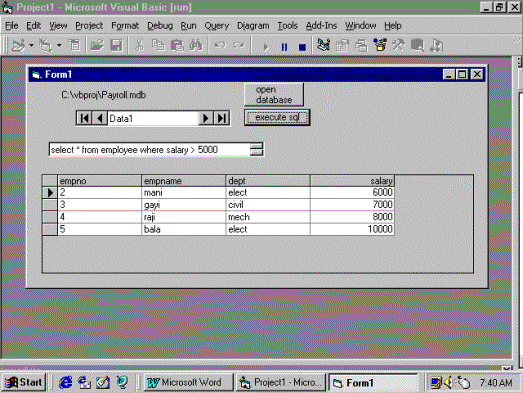Image resolution: width=523 pixels, height=393 pixels.
Task: Open the Edit menu
Action: pos(33,26)
